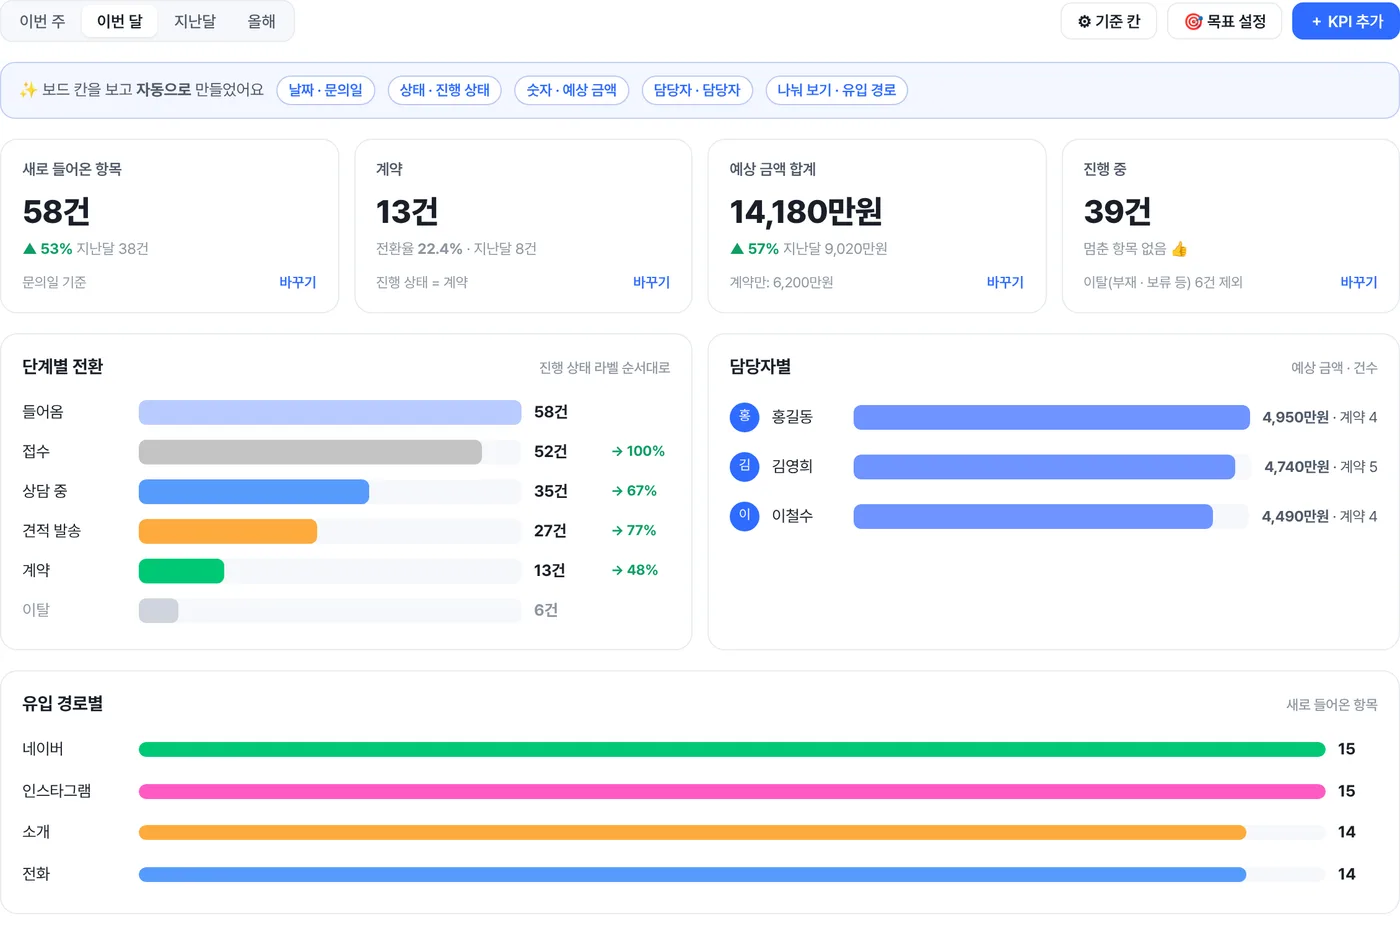The height and width of the screenshot is (929, 1400).
Task: Click the light blue 들어옴 funnel bar
Action: (330, 412)
